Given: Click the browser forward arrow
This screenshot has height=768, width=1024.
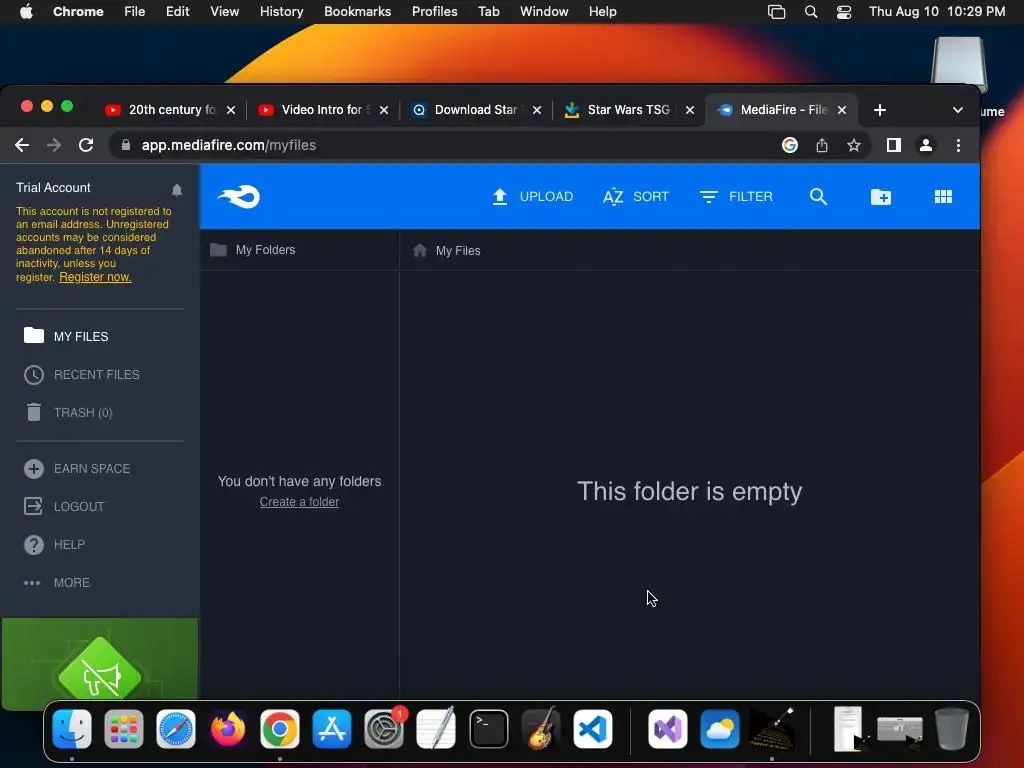Looking at the screenshot, I should tap(54, 145).
